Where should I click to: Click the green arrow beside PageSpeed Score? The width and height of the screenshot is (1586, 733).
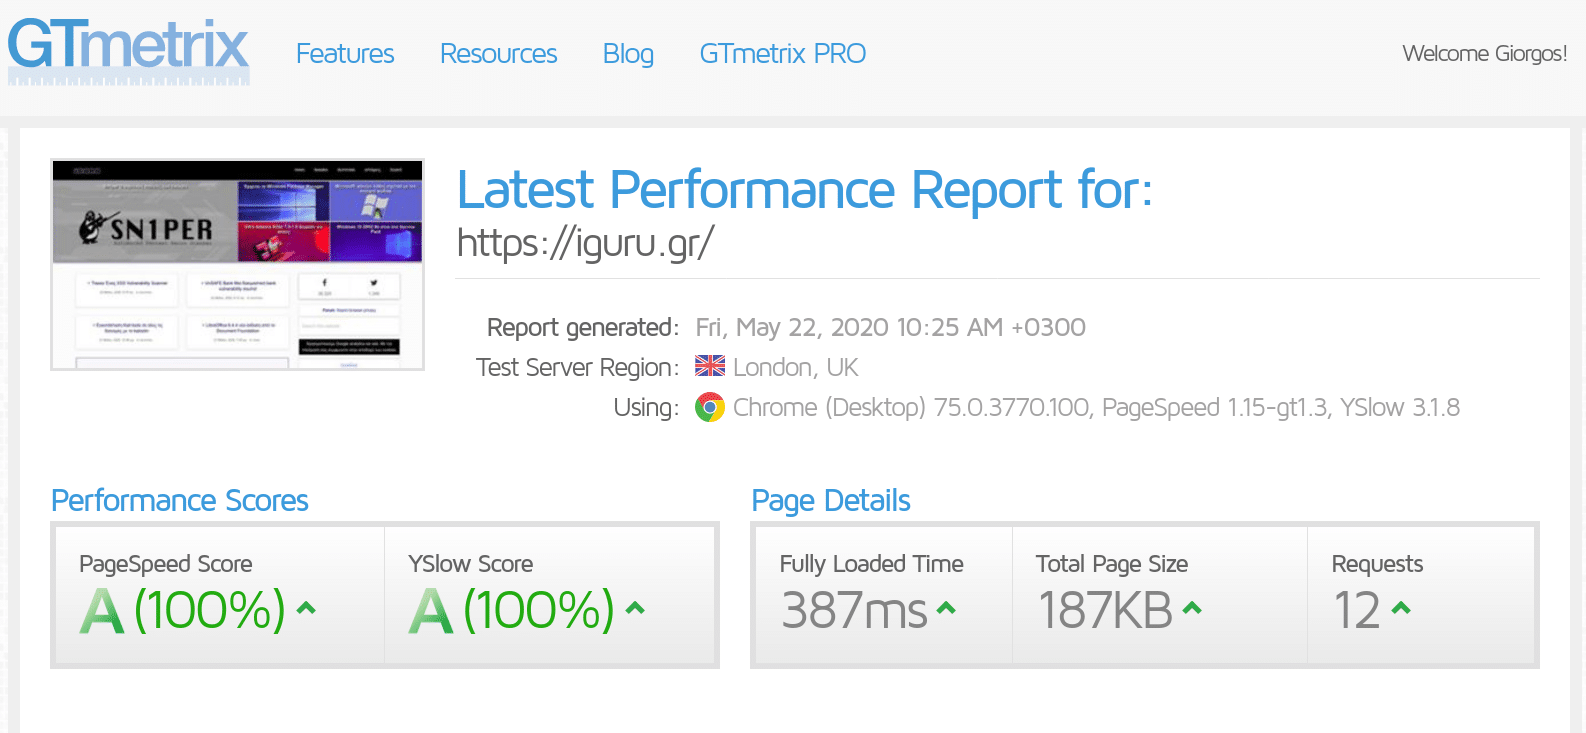(307, 607)
